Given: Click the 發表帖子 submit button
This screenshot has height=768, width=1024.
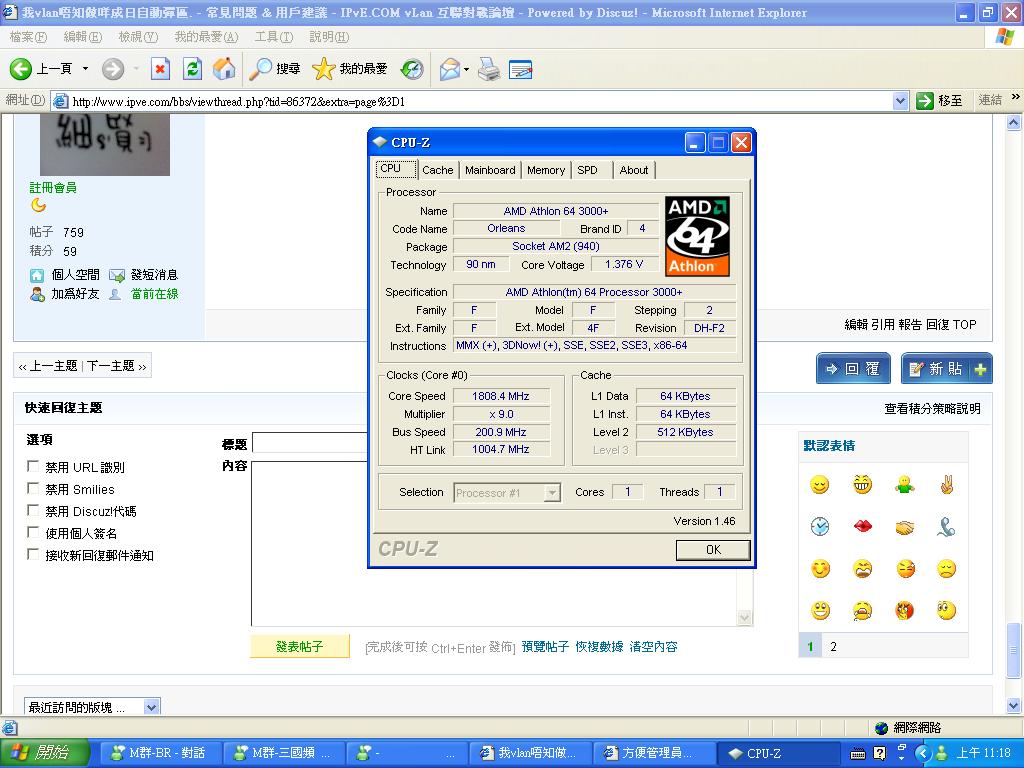Looking at the screenshot, I should tap(299, 647).
